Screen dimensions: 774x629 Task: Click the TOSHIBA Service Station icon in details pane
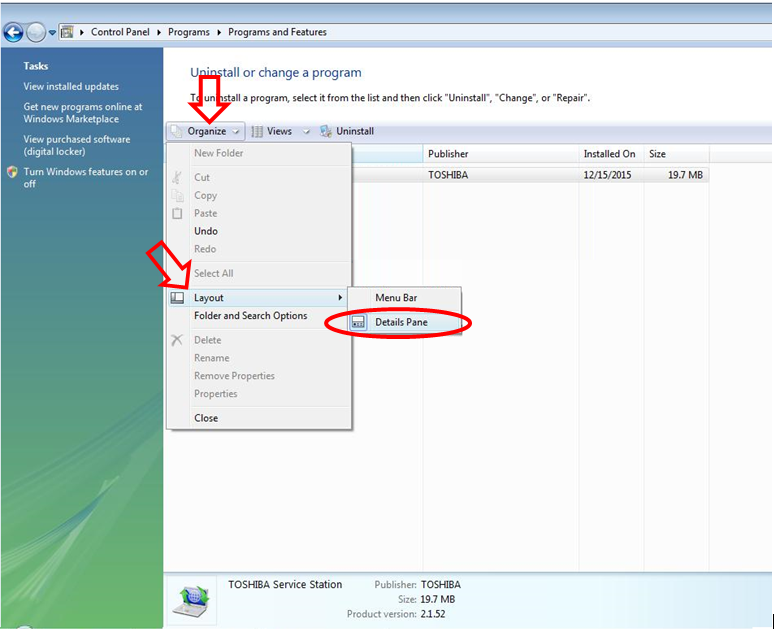point(192,597)
